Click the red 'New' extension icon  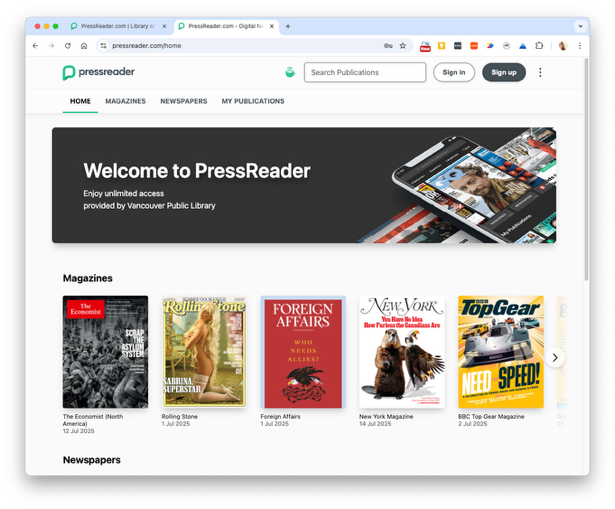pos(425,46)
